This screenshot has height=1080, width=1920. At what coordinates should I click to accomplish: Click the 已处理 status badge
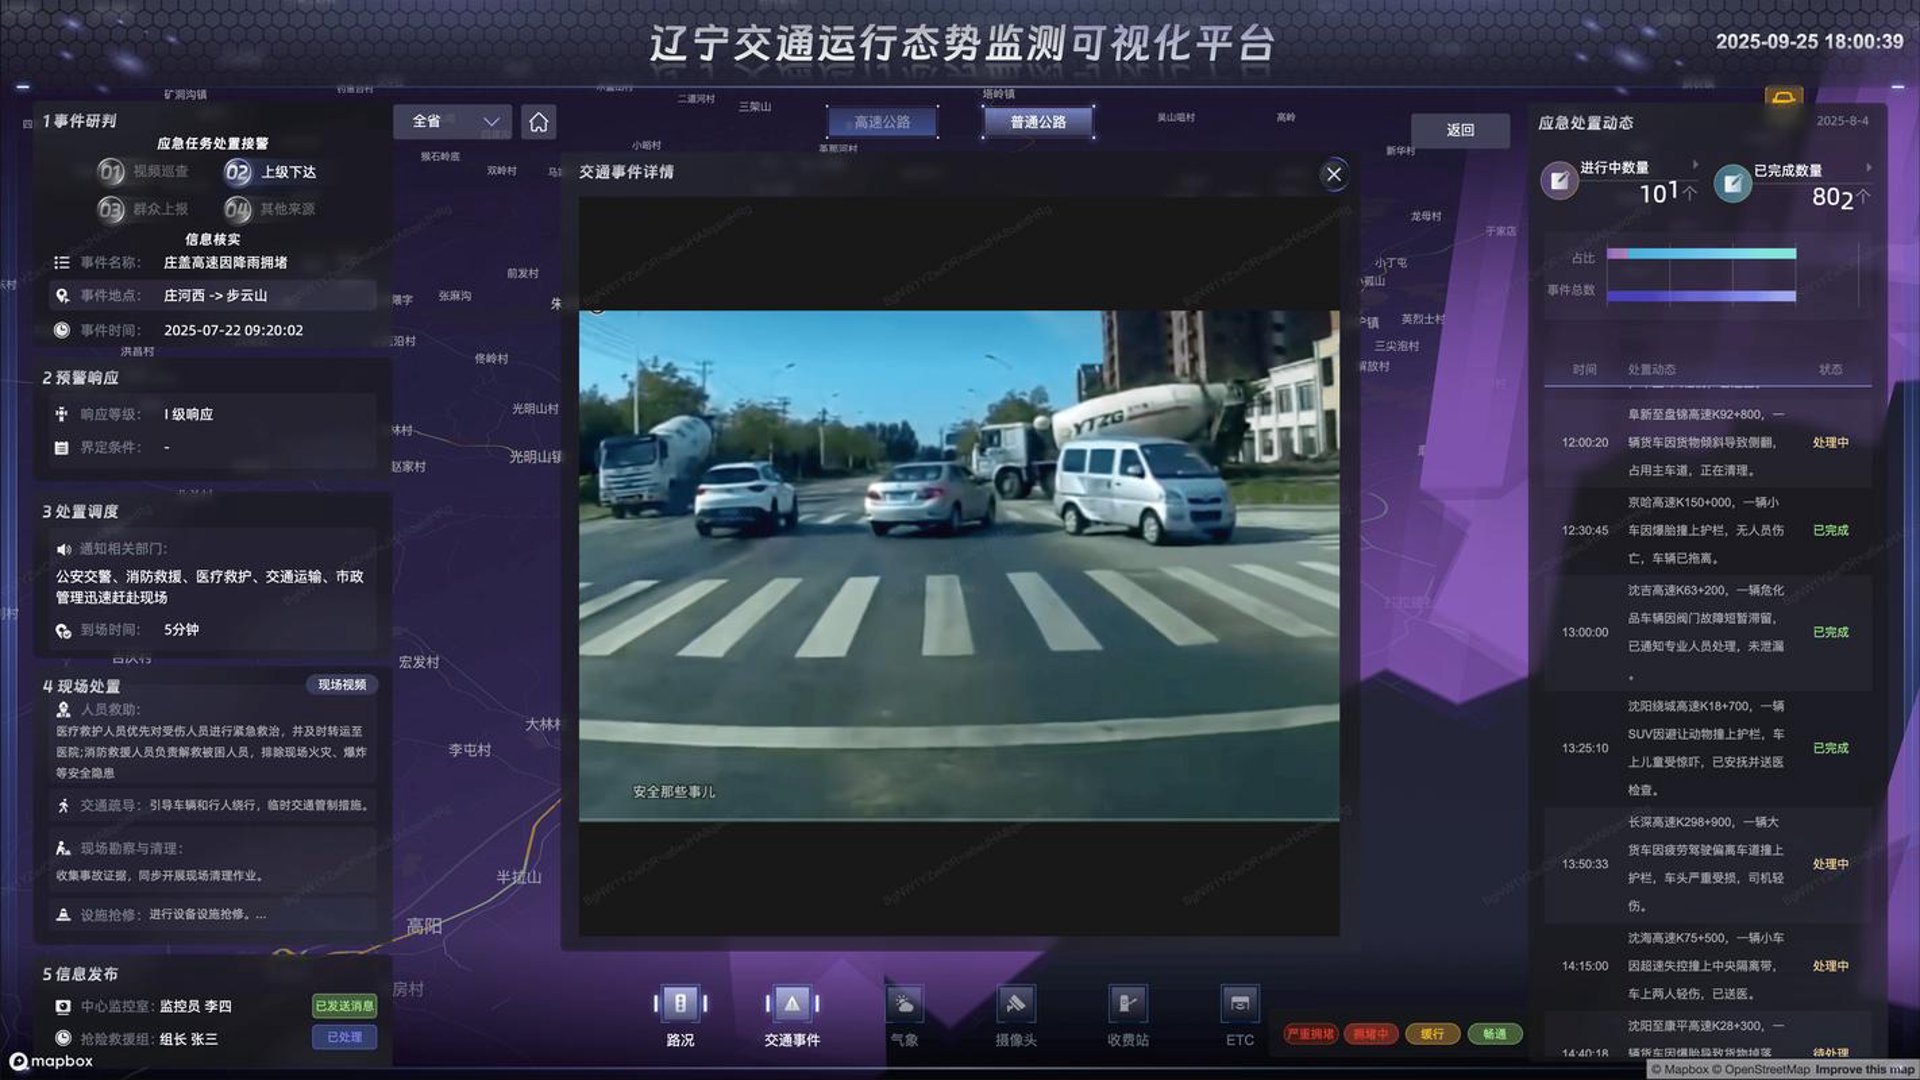345,1038
